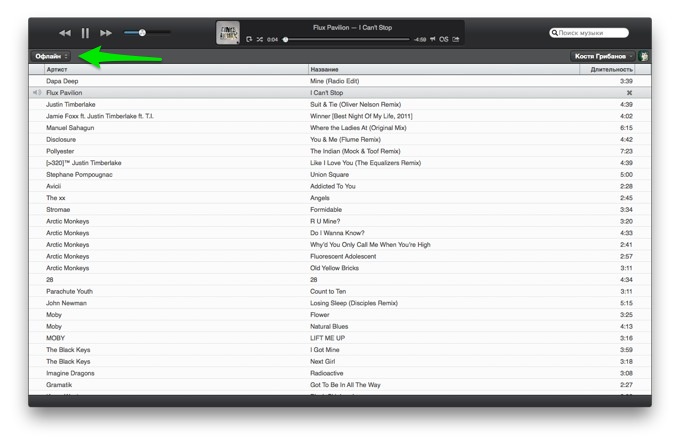Adjust the volume slider
The width and height of the screenshot is (680, 446).
click(x=147, y=33)
